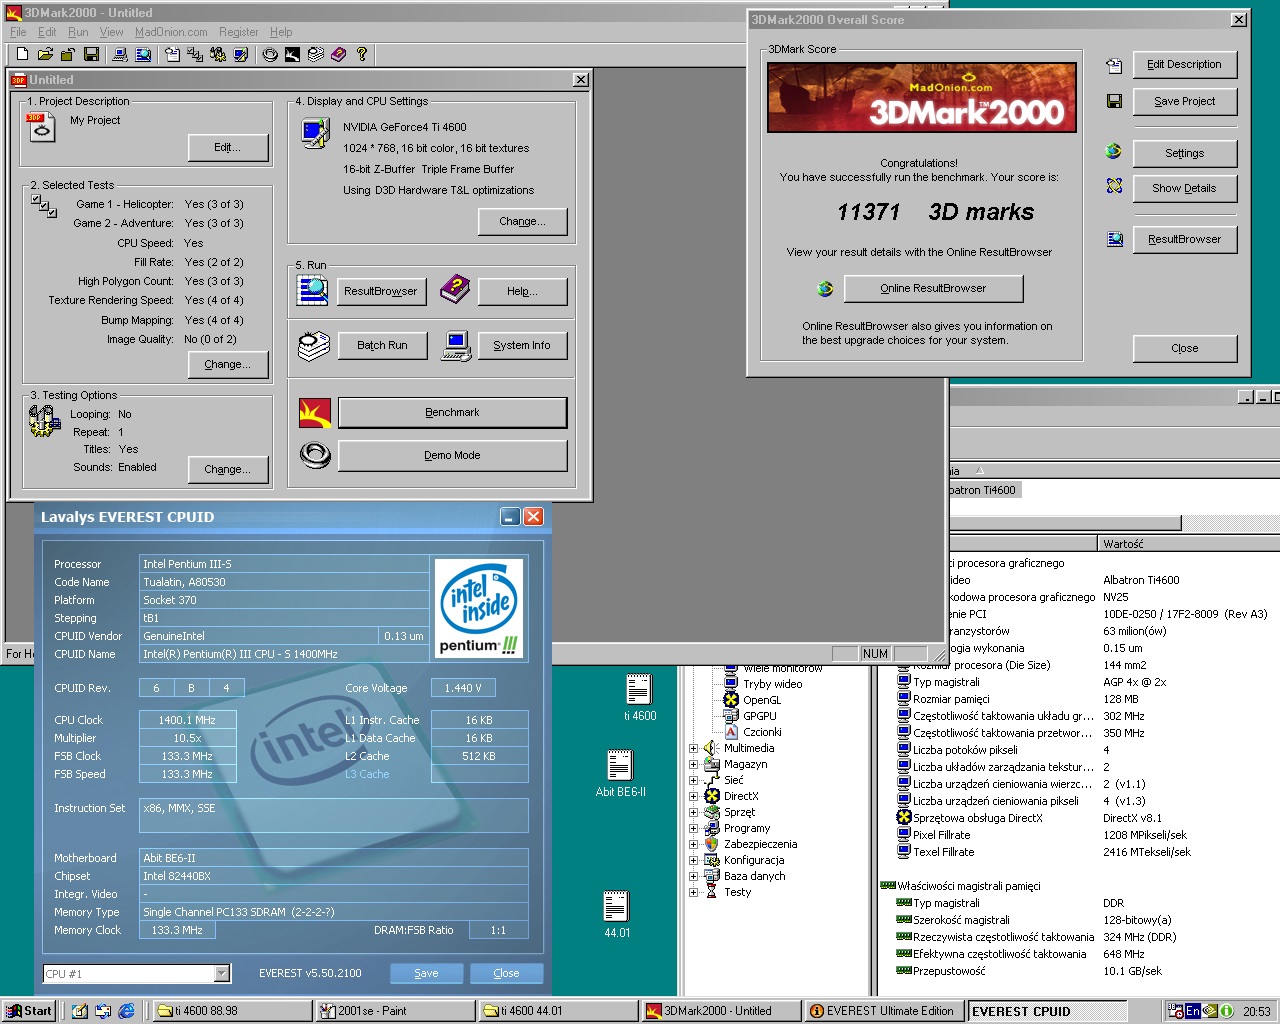Click the Open project folder icon in toolbar
This screenshot has width=1280, height=1024.
pos(45,54)
